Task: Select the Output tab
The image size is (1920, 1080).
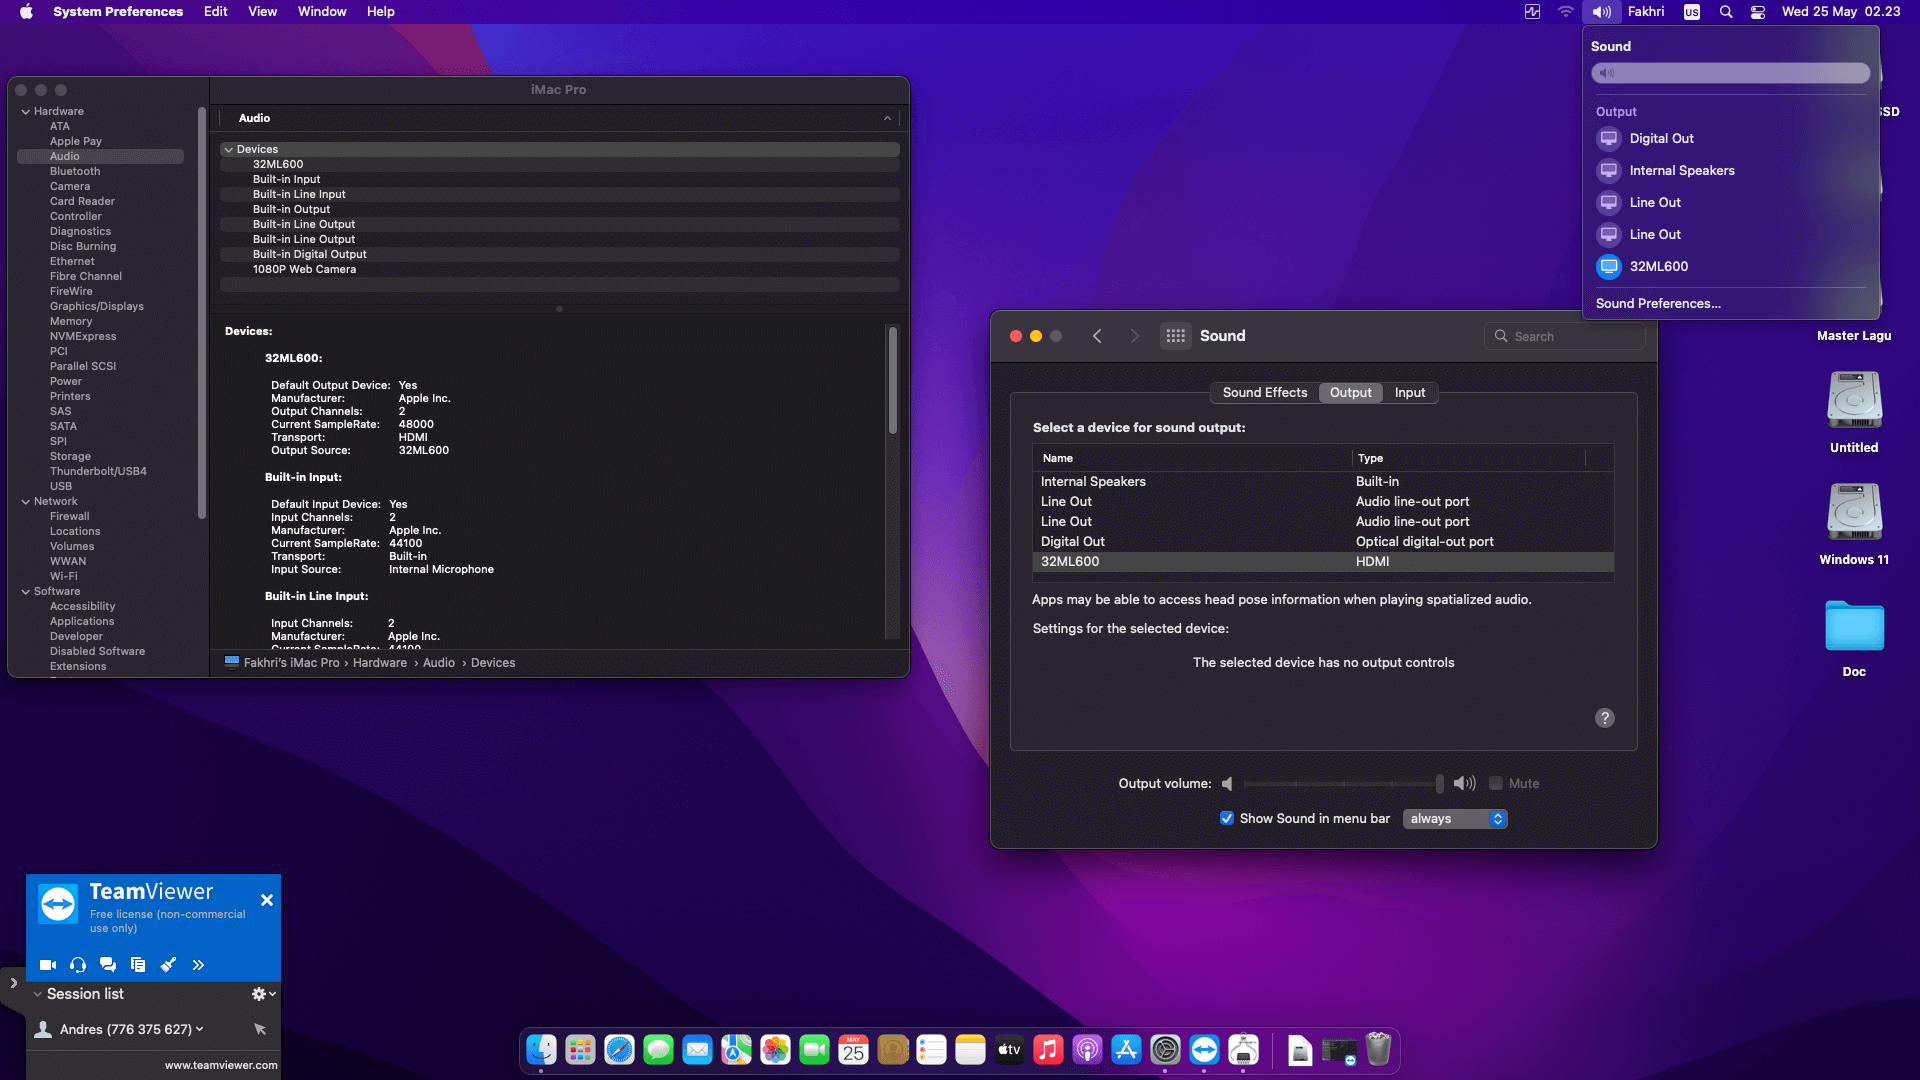Action: click(x=1350, y=393)
